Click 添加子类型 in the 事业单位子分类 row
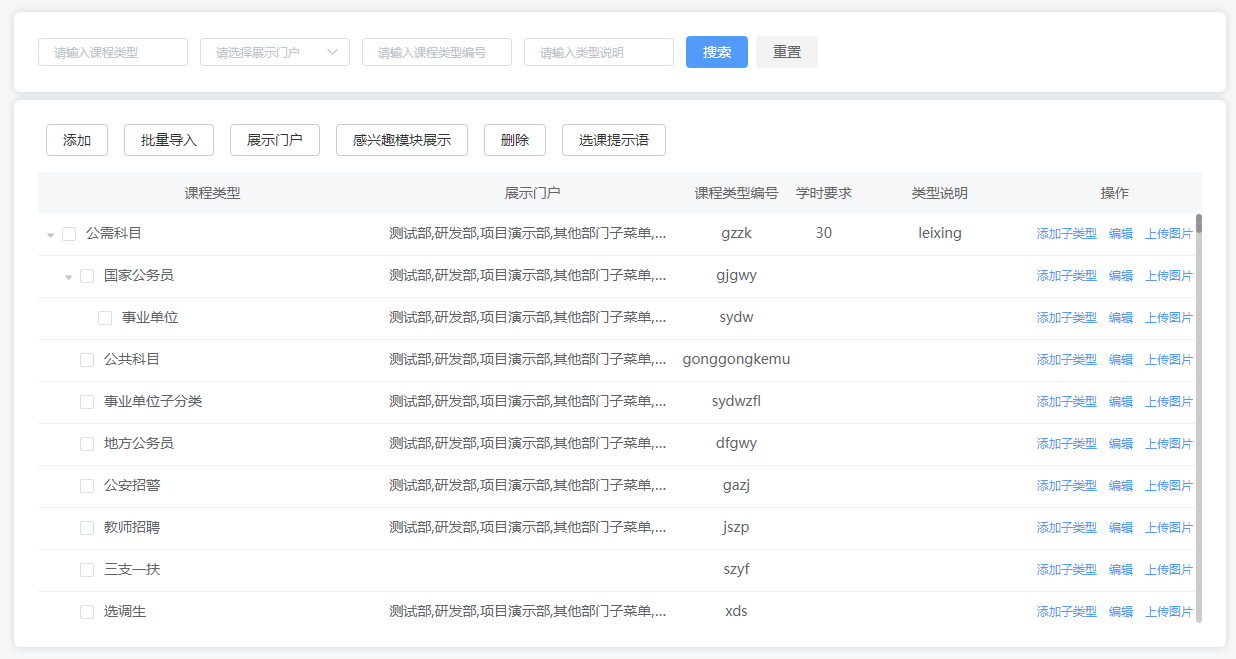This screenshot has height=659, width=1236. 1067,402
